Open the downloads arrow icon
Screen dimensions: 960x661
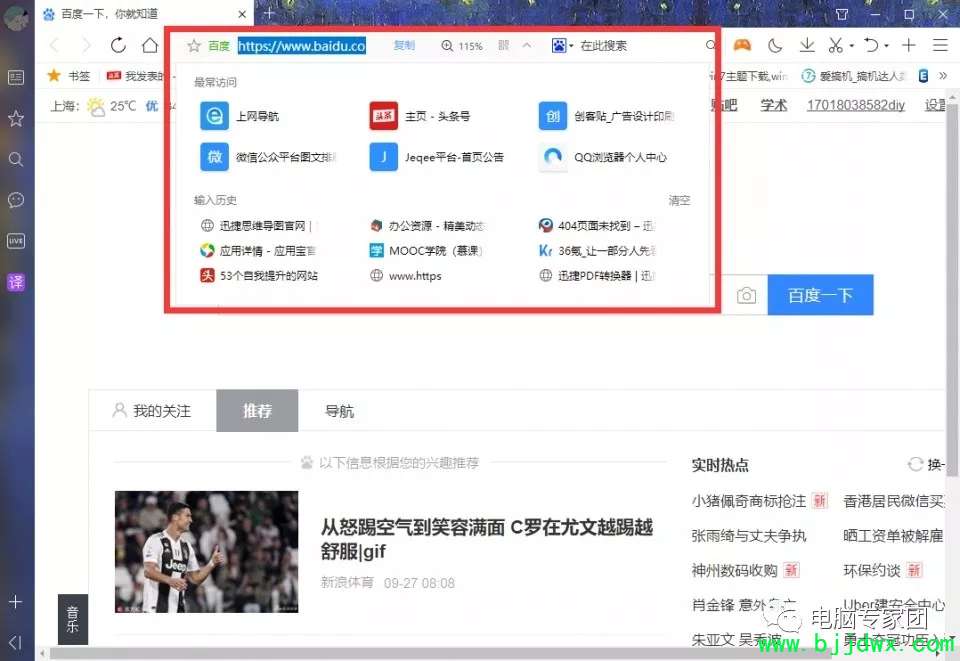[x=807, y=45]
